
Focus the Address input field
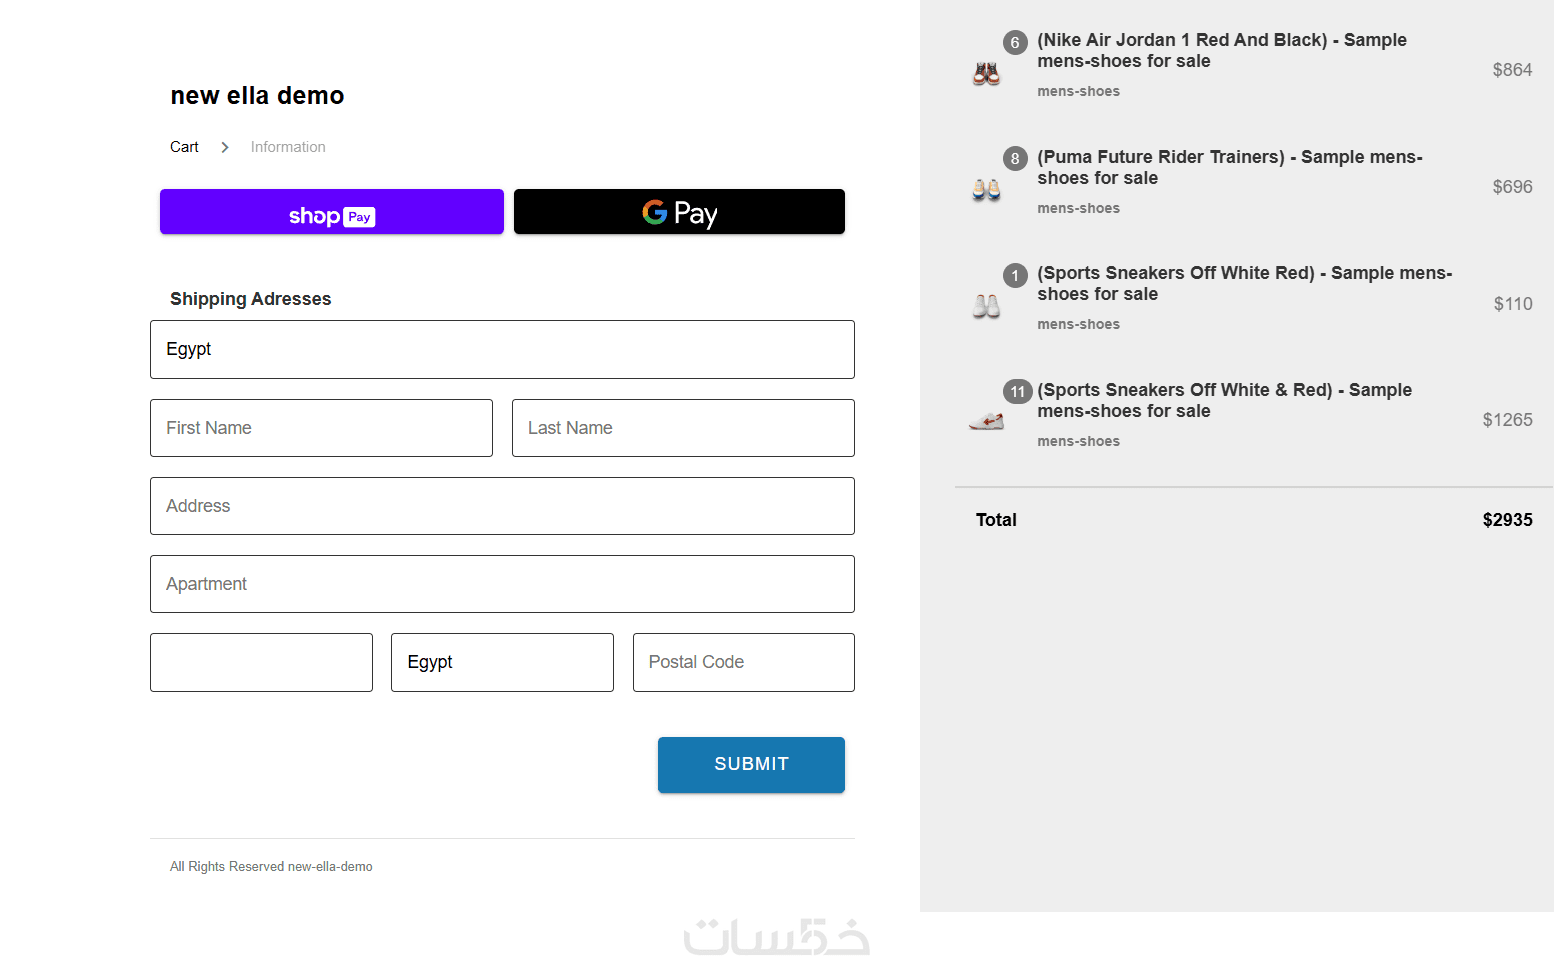[x=502, y=506]
